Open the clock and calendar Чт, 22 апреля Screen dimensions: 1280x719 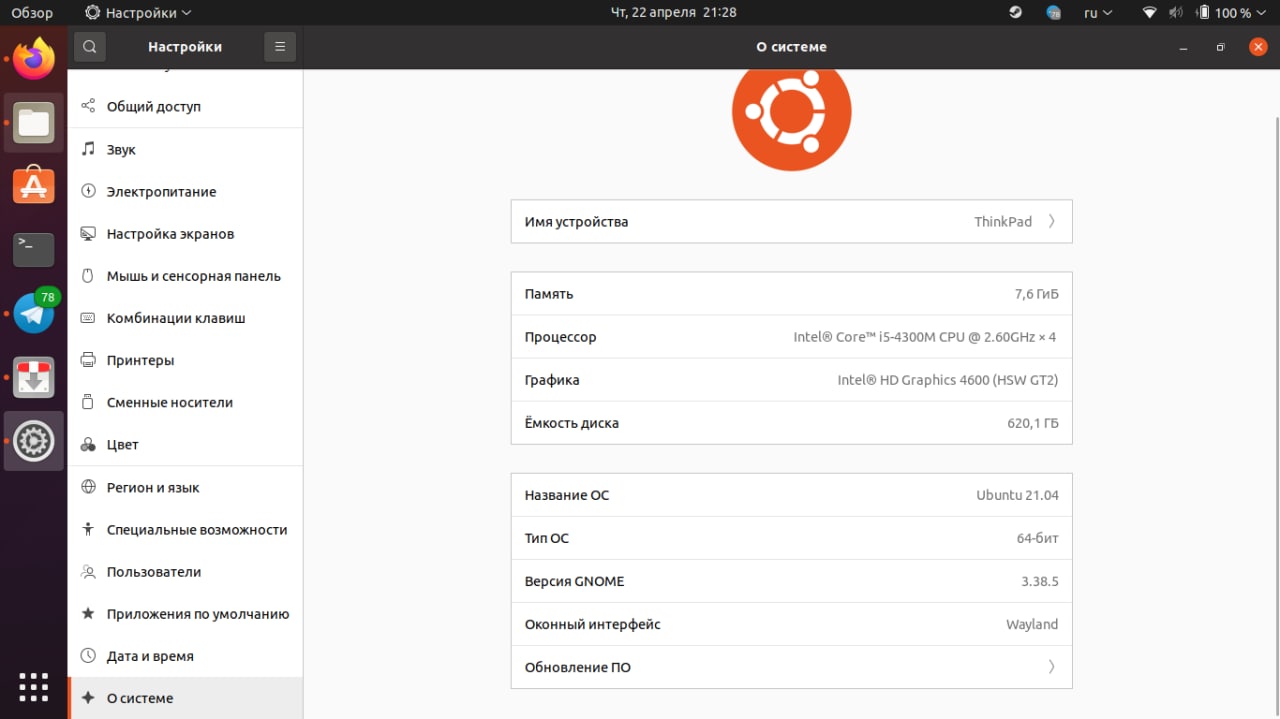(673, 13)
